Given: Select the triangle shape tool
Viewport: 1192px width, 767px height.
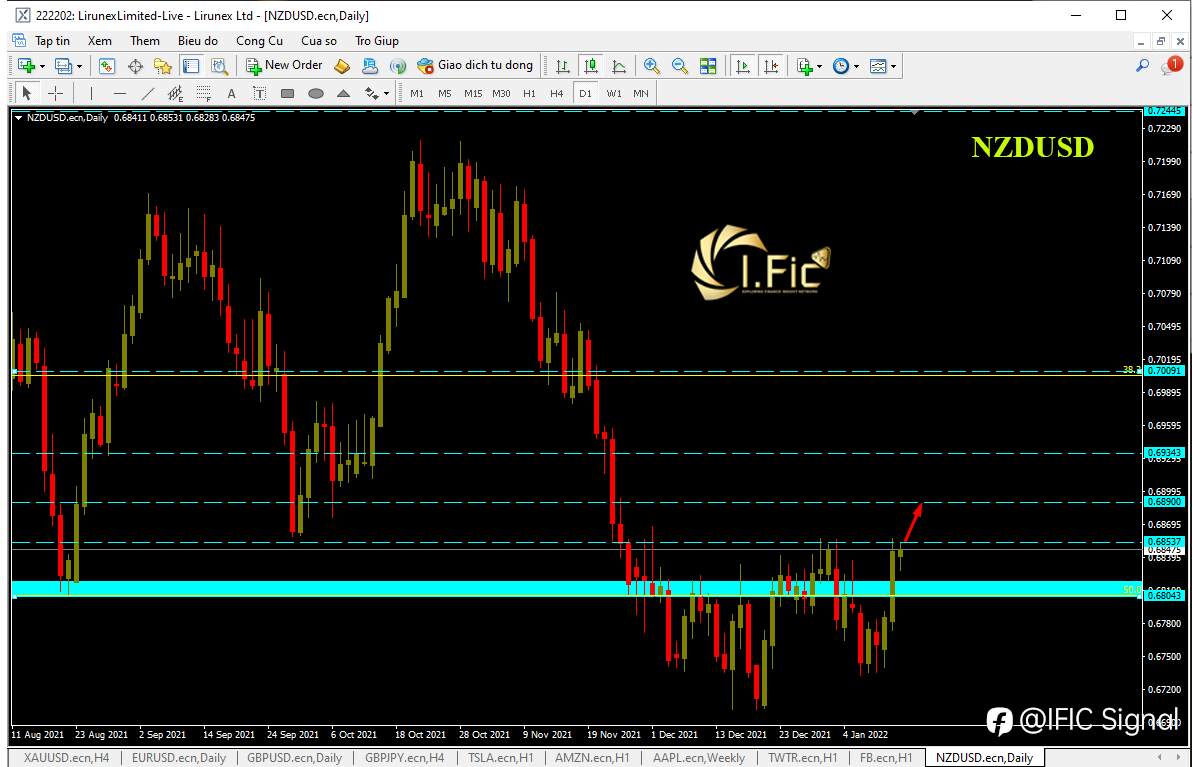Looking at the screenshot, I should (x=344, y=93).
